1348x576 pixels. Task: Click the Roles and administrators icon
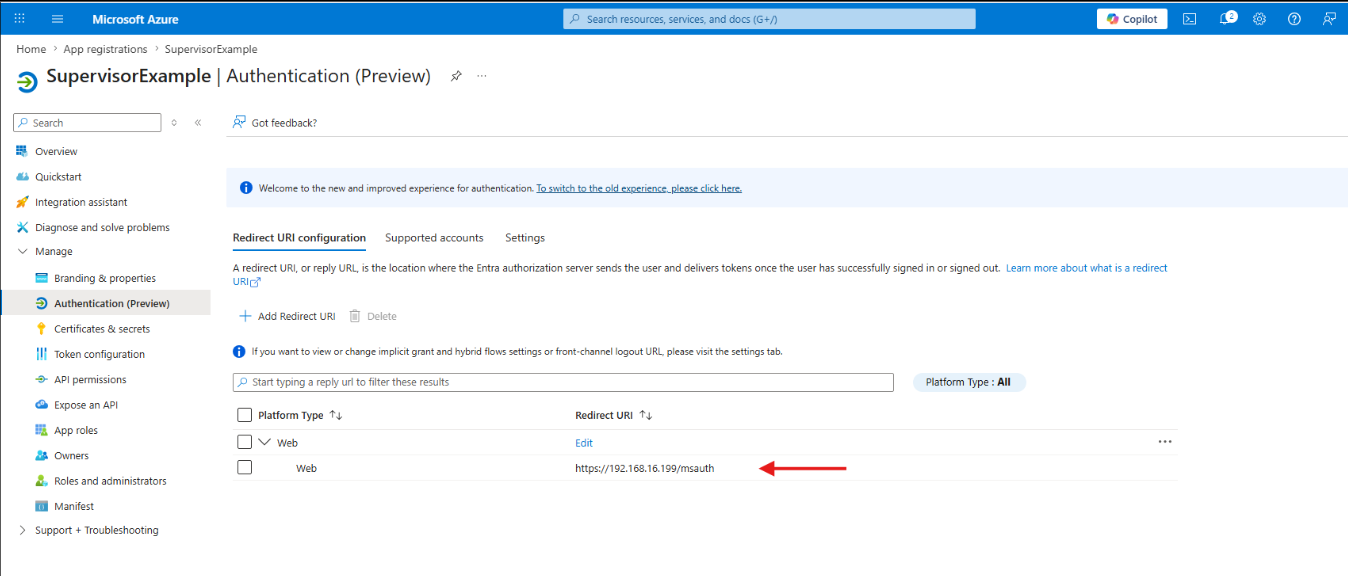tap(41, 481)
